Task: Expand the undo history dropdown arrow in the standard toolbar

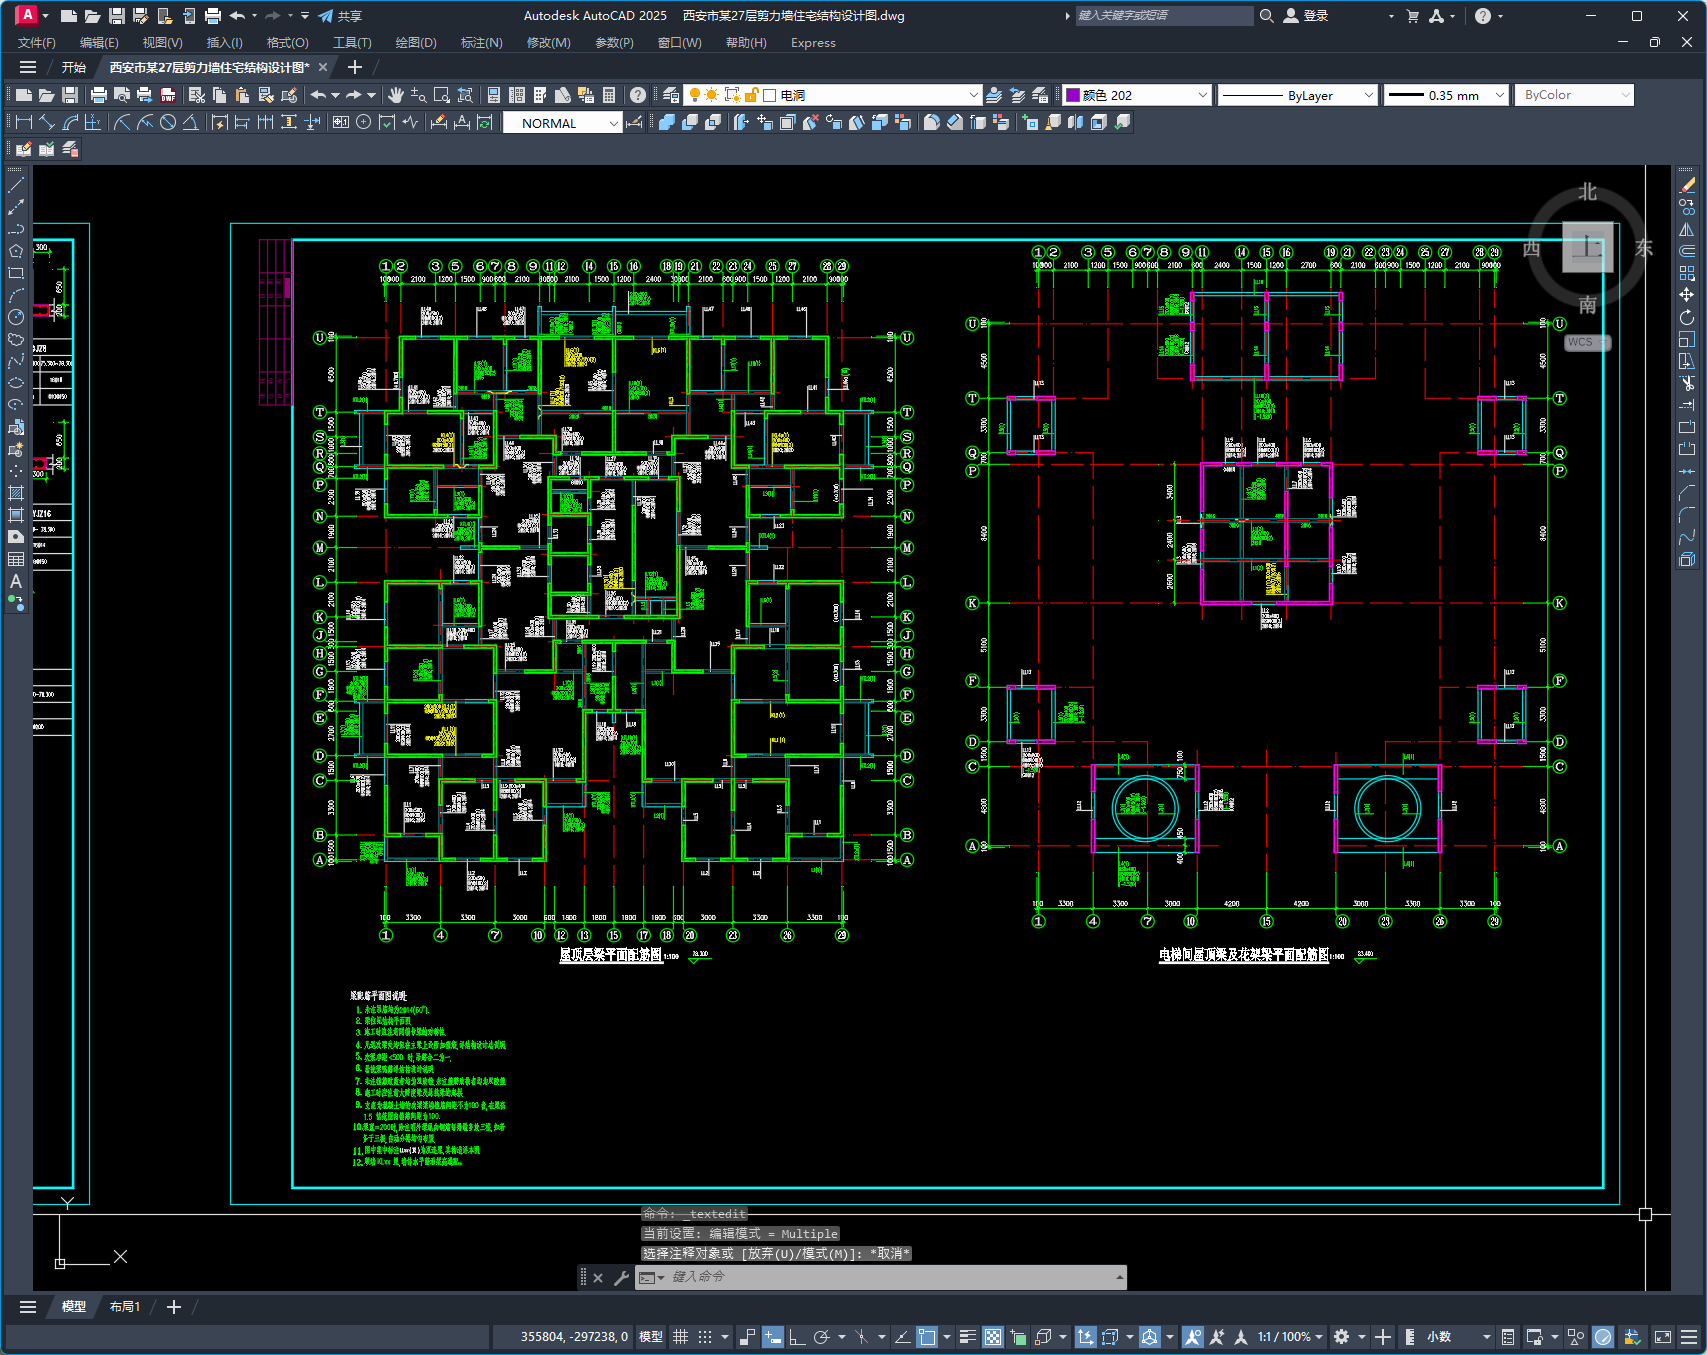Action: [x=335, y=95]
